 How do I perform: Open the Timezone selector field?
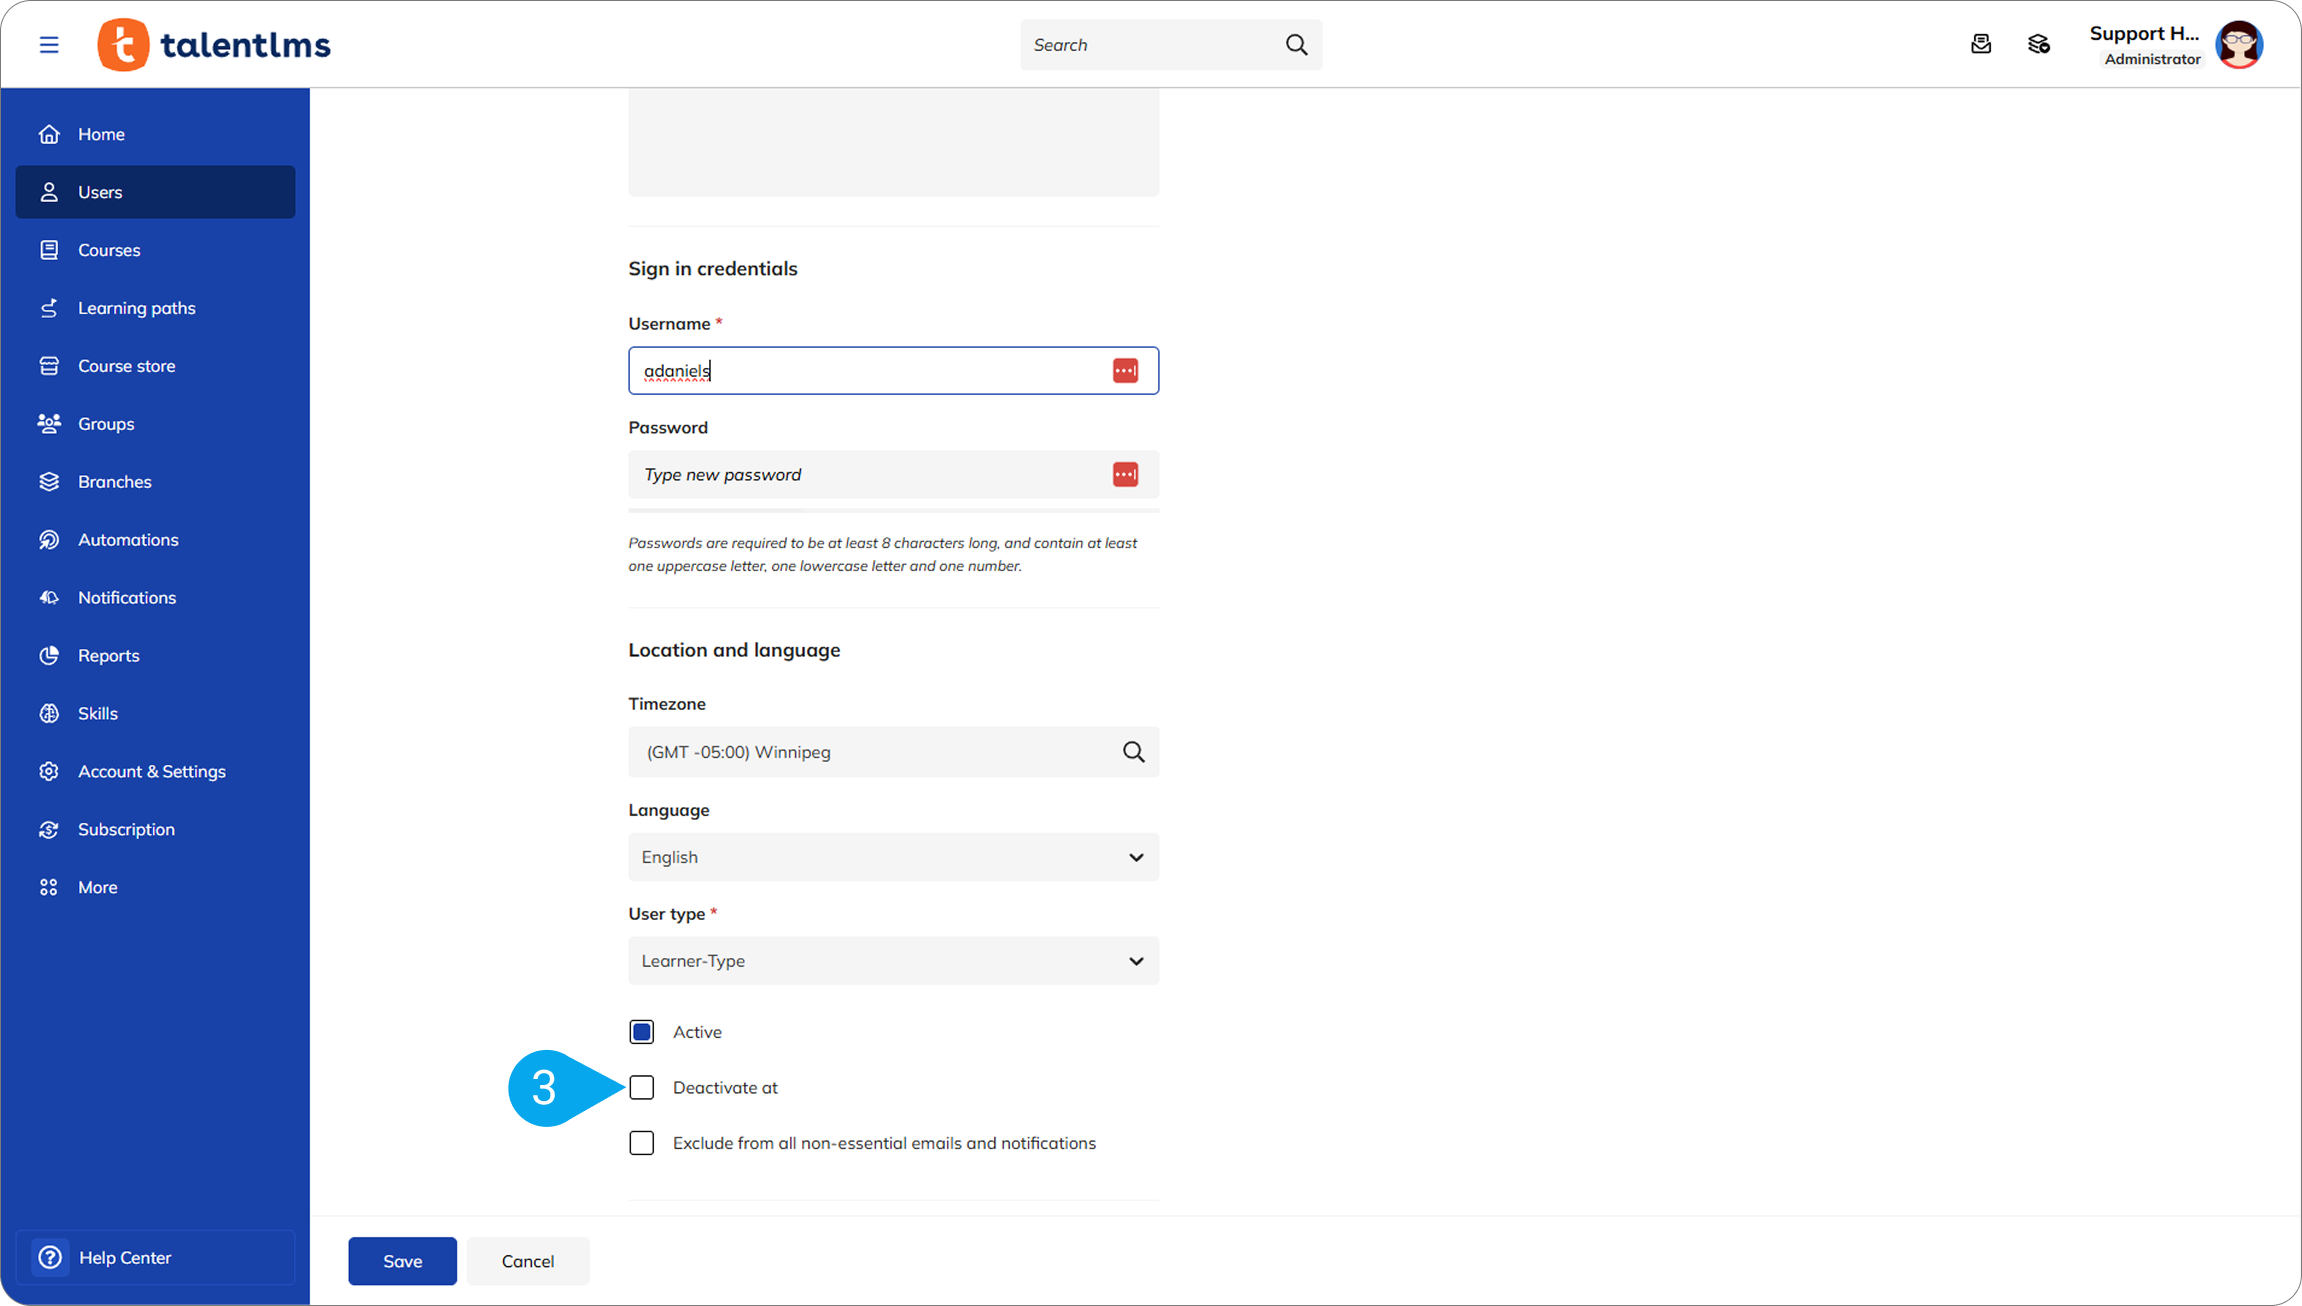coord(870,752)
